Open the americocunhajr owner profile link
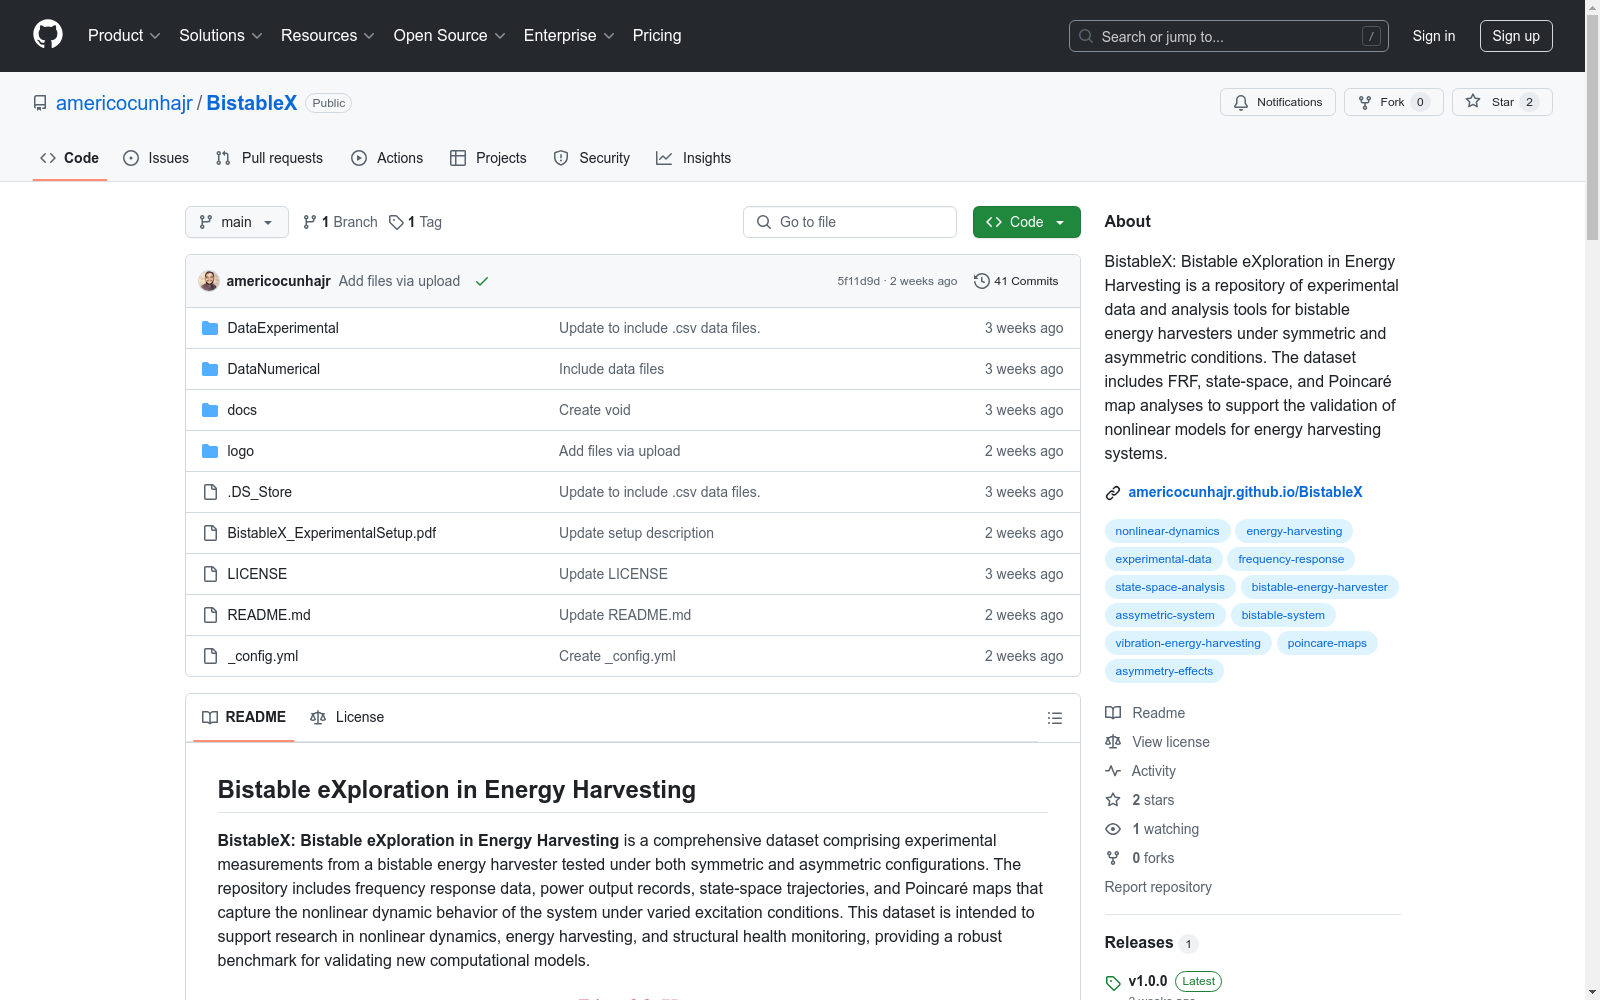This screenshot has width=1600, height=1000. (124, 103)
